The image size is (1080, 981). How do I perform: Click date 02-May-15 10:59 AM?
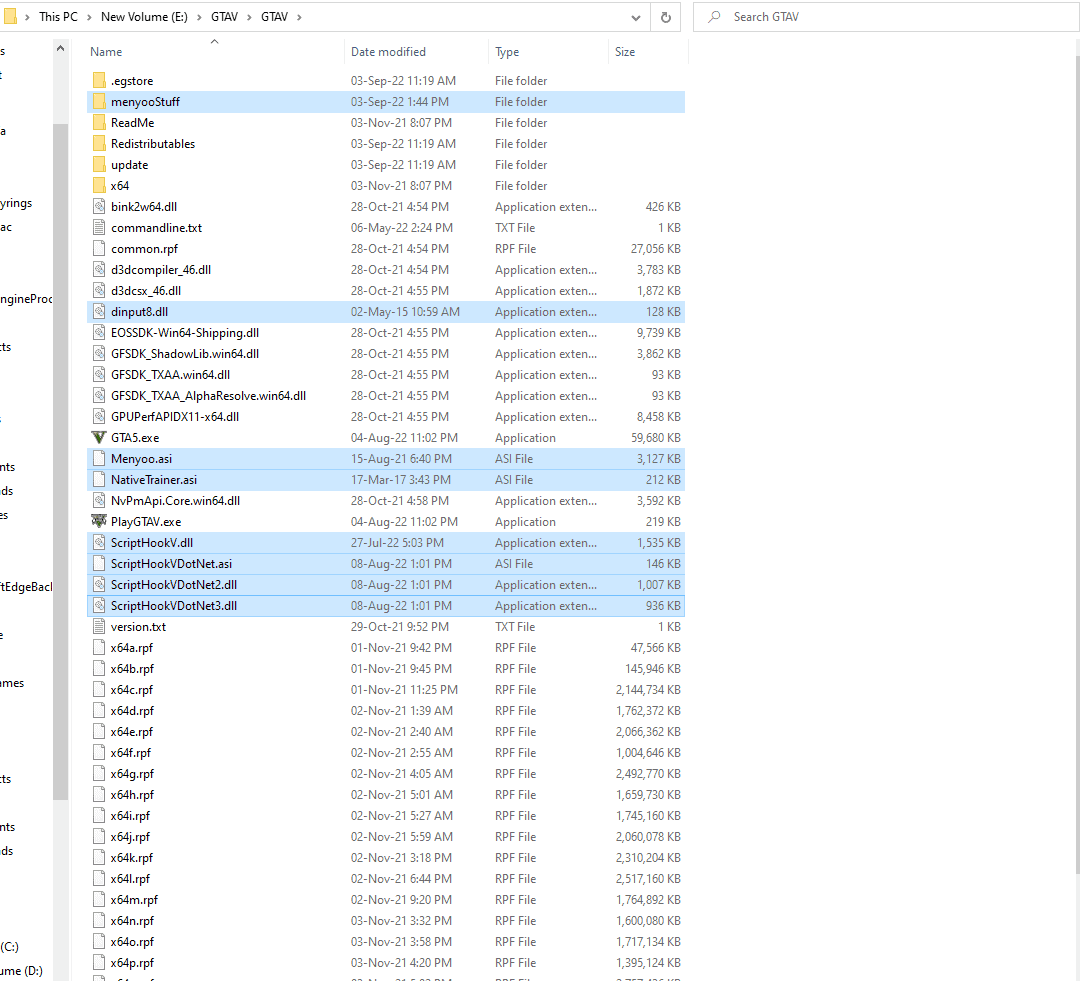tap(405, 312)
